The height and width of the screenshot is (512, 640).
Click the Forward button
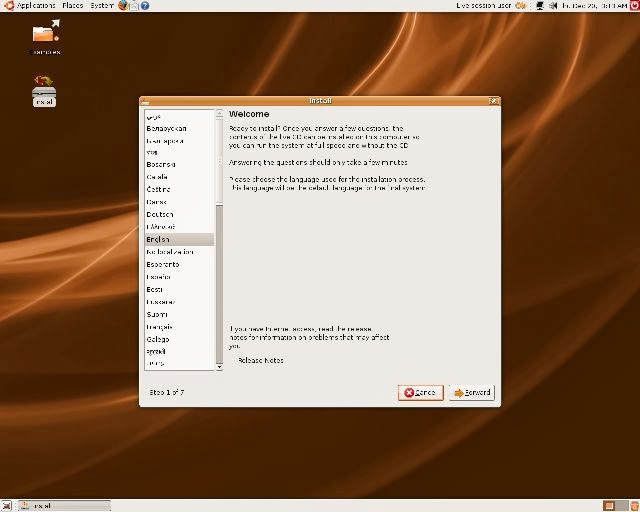point(472,392)
